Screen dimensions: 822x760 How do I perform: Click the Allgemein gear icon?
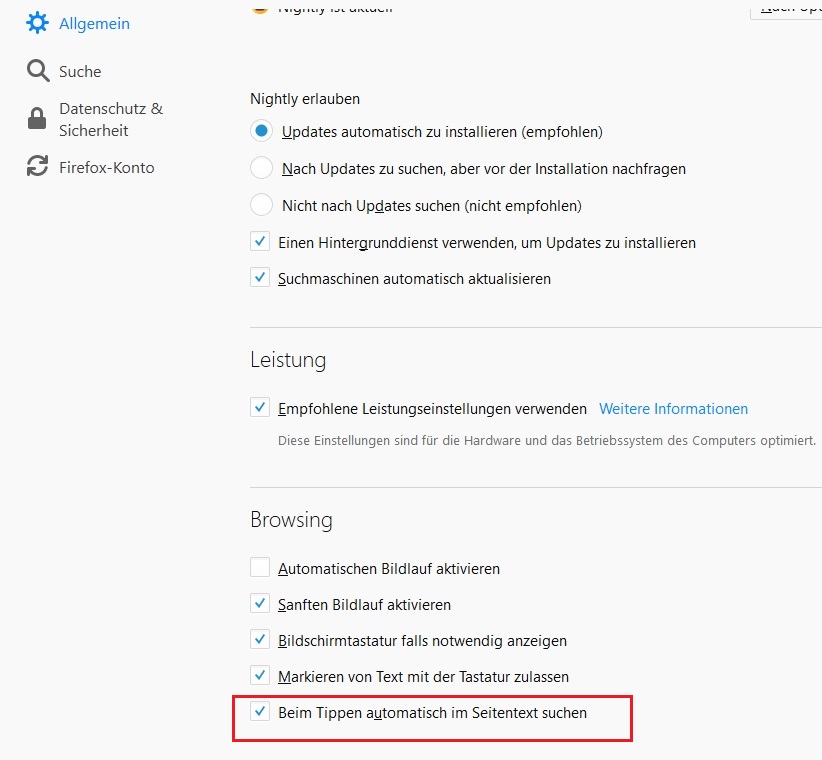point(37,23)
